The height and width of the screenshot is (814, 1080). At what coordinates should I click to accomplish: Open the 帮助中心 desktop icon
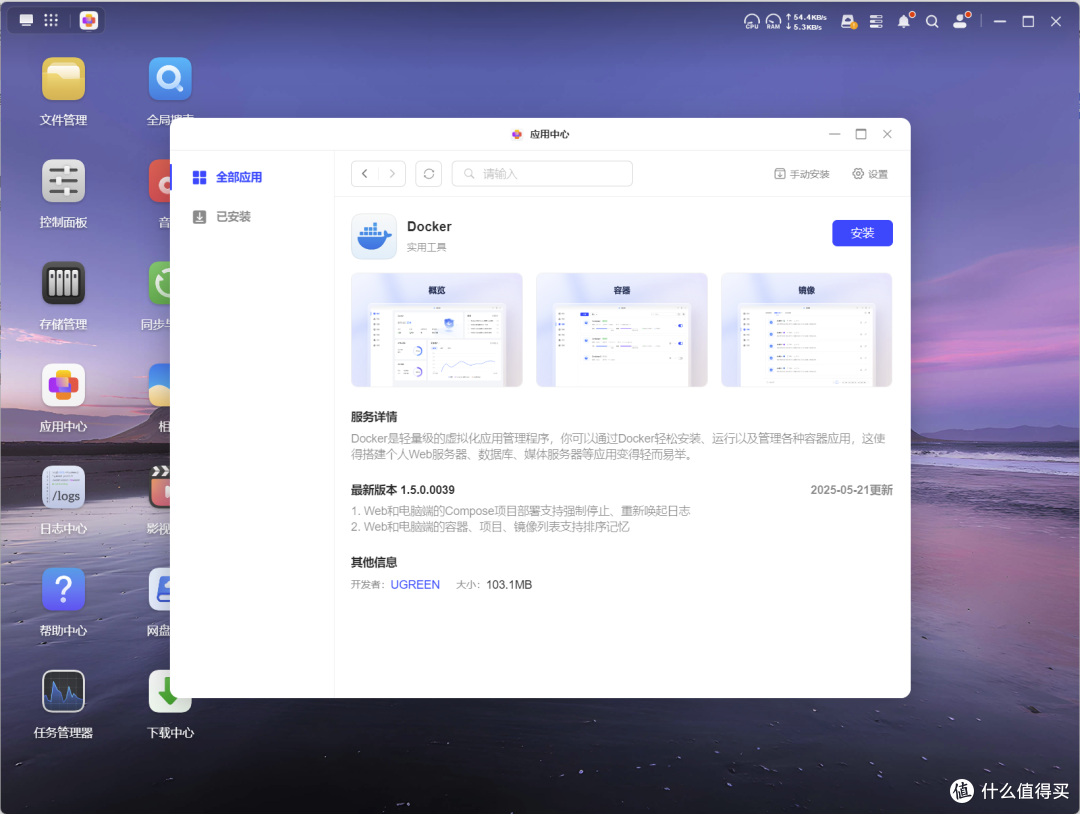[x=63, y=589]
